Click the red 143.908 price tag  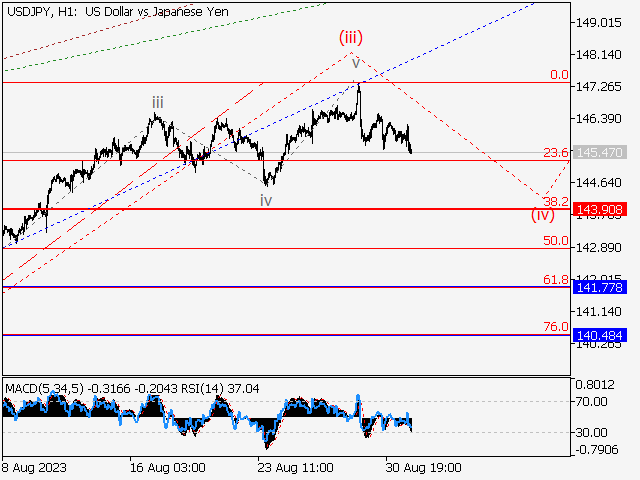click(600, 210)
